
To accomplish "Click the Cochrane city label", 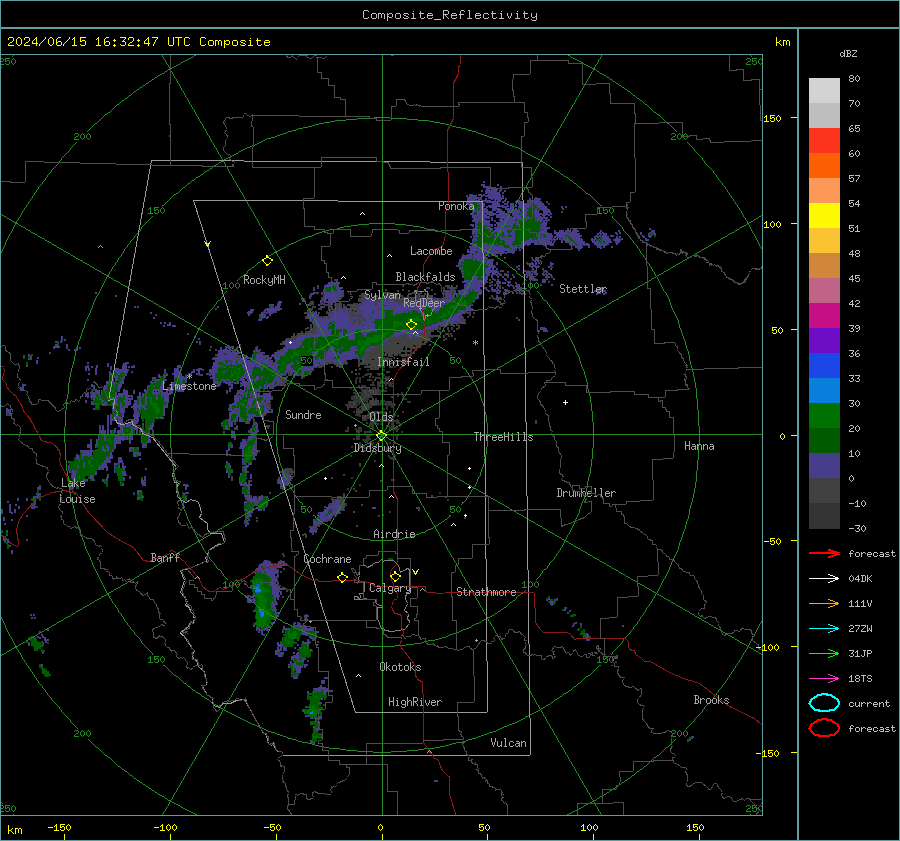I will pos(327,559).
